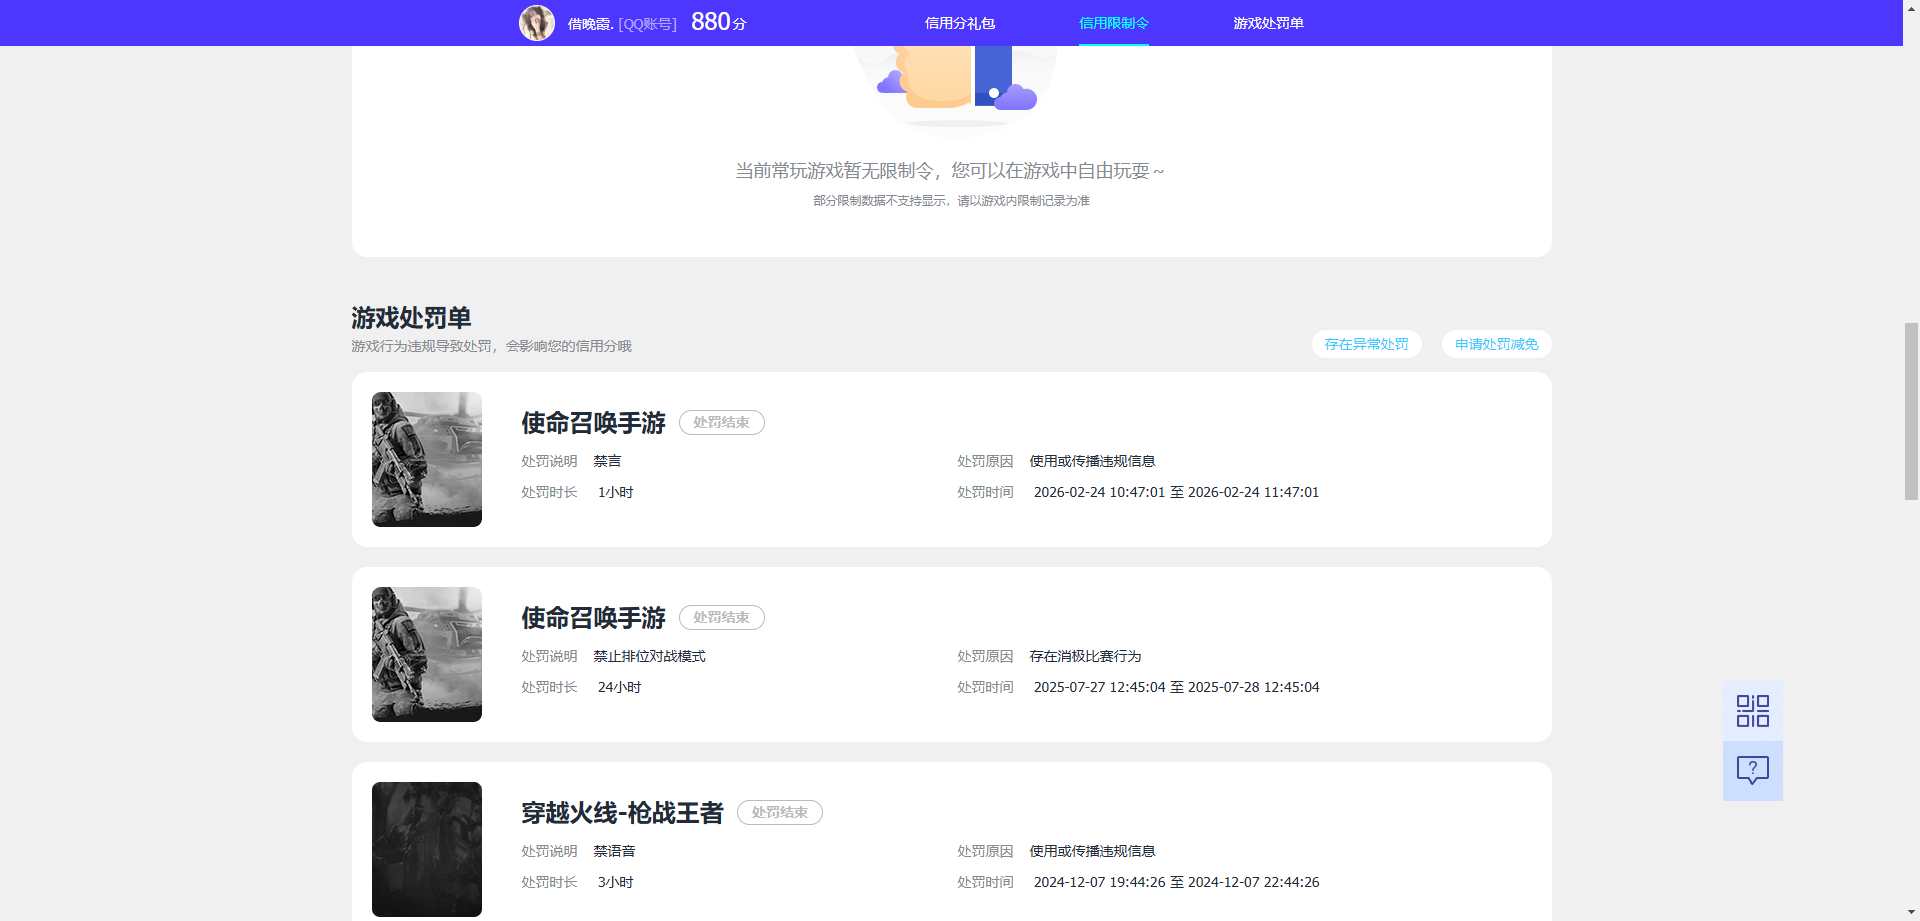Click the scrollbar down arrow
Image resolution: width=1920 pixels, height=921 pixels.
[x=1911, y=912]
